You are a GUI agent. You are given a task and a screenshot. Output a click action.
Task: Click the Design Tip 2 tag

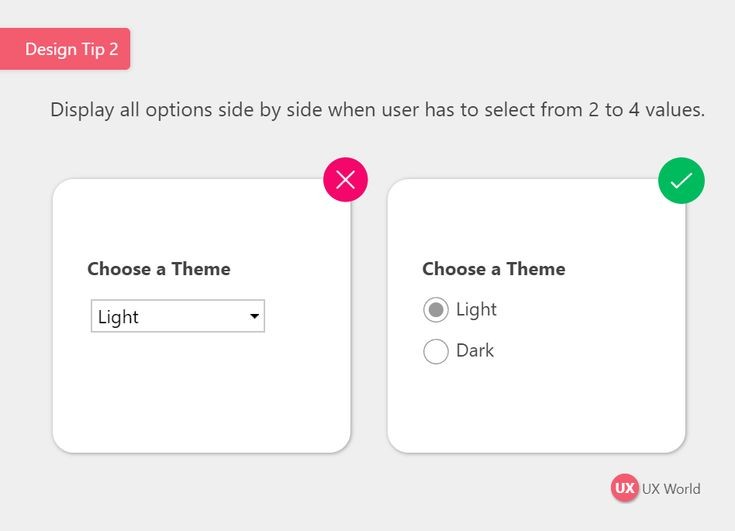(x=65, y=49)
